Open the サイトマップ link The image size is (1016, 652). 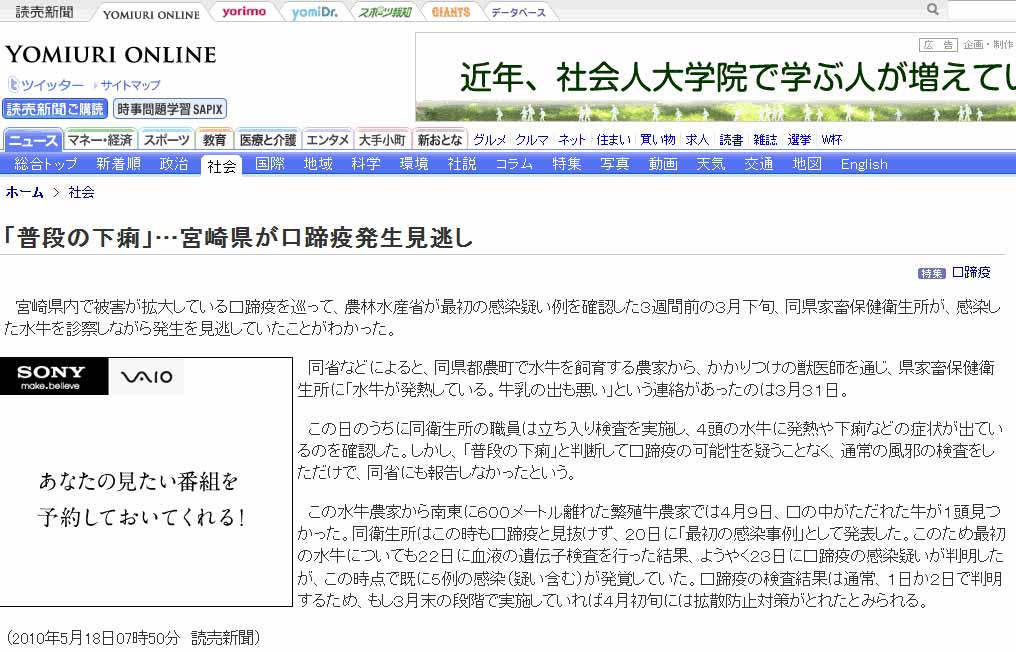point(129,85)
